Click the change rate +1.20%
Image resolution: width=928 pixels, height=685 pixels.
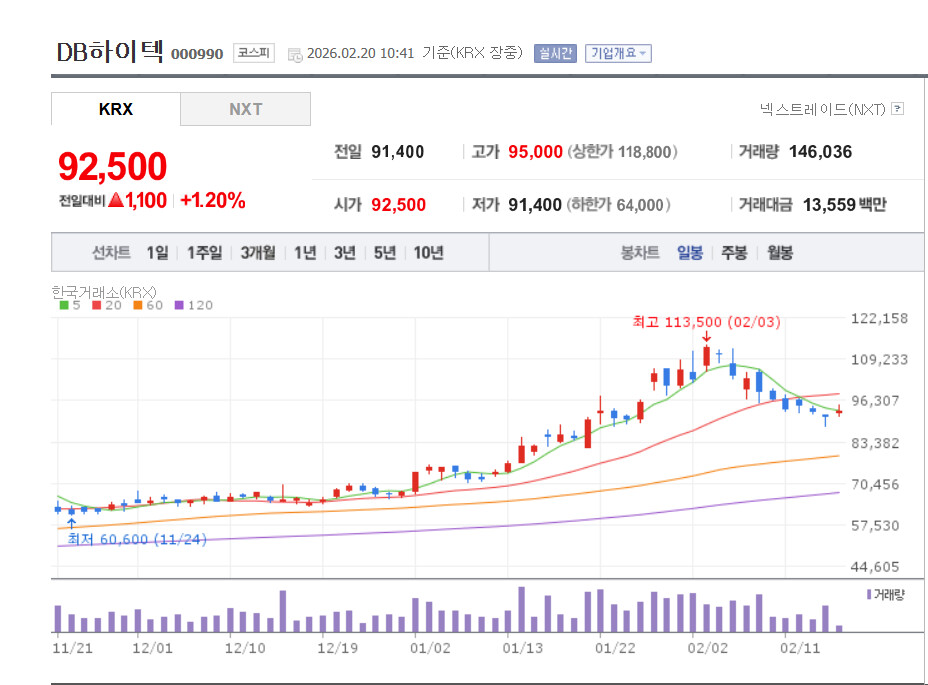(x=212, y=200)
